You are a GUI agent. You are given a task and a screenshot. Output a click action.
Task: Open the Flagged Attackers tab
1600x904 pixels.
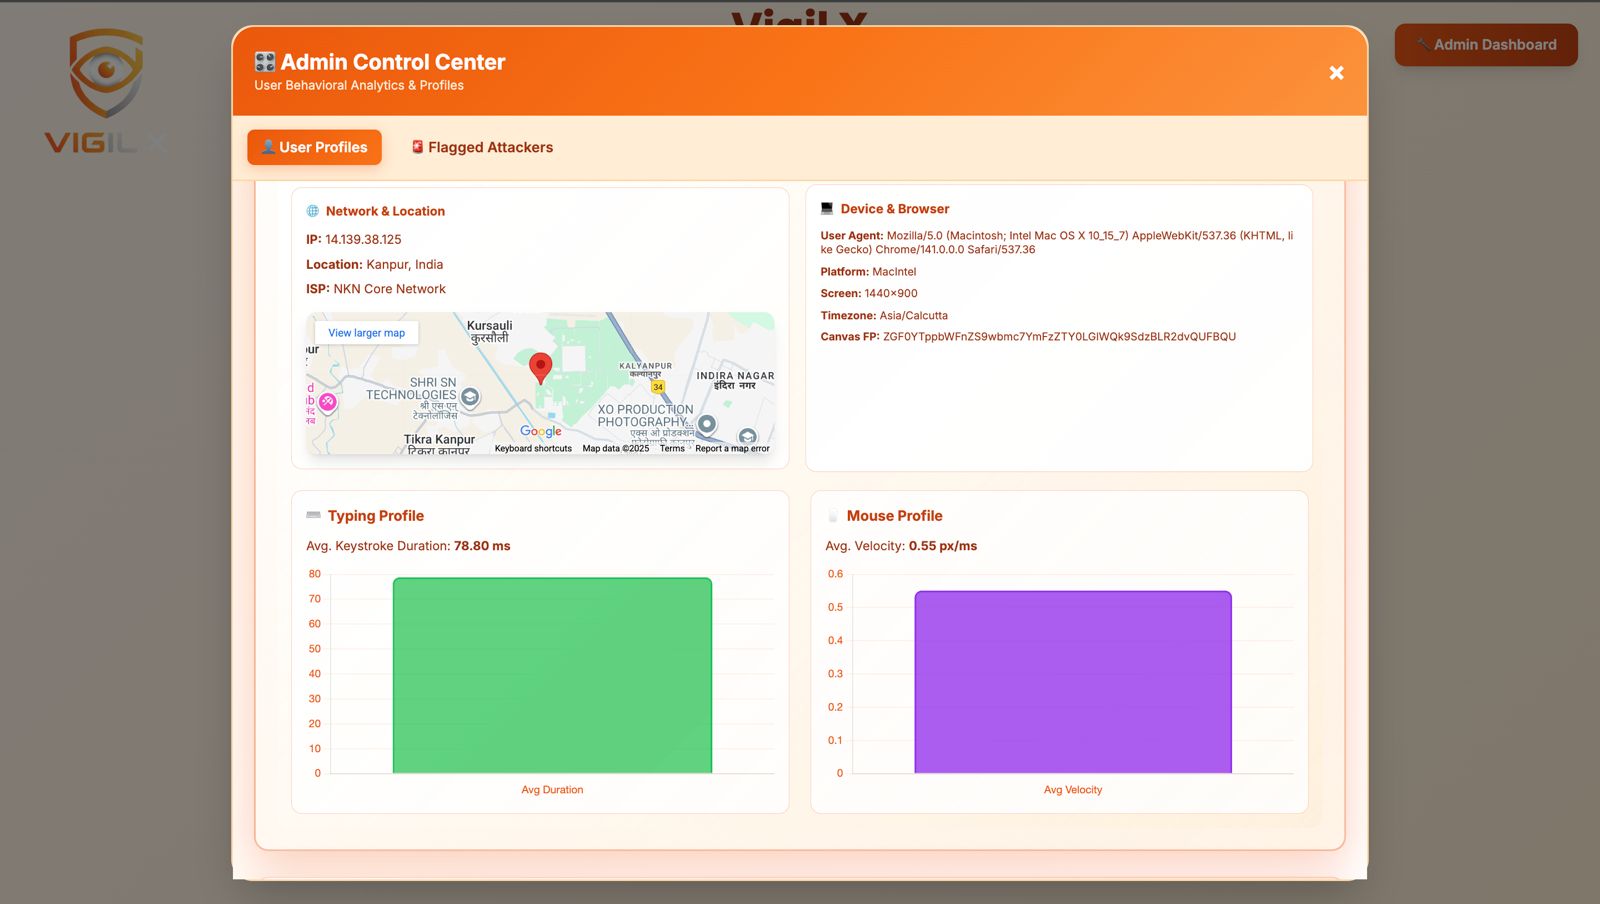point(482,147)
